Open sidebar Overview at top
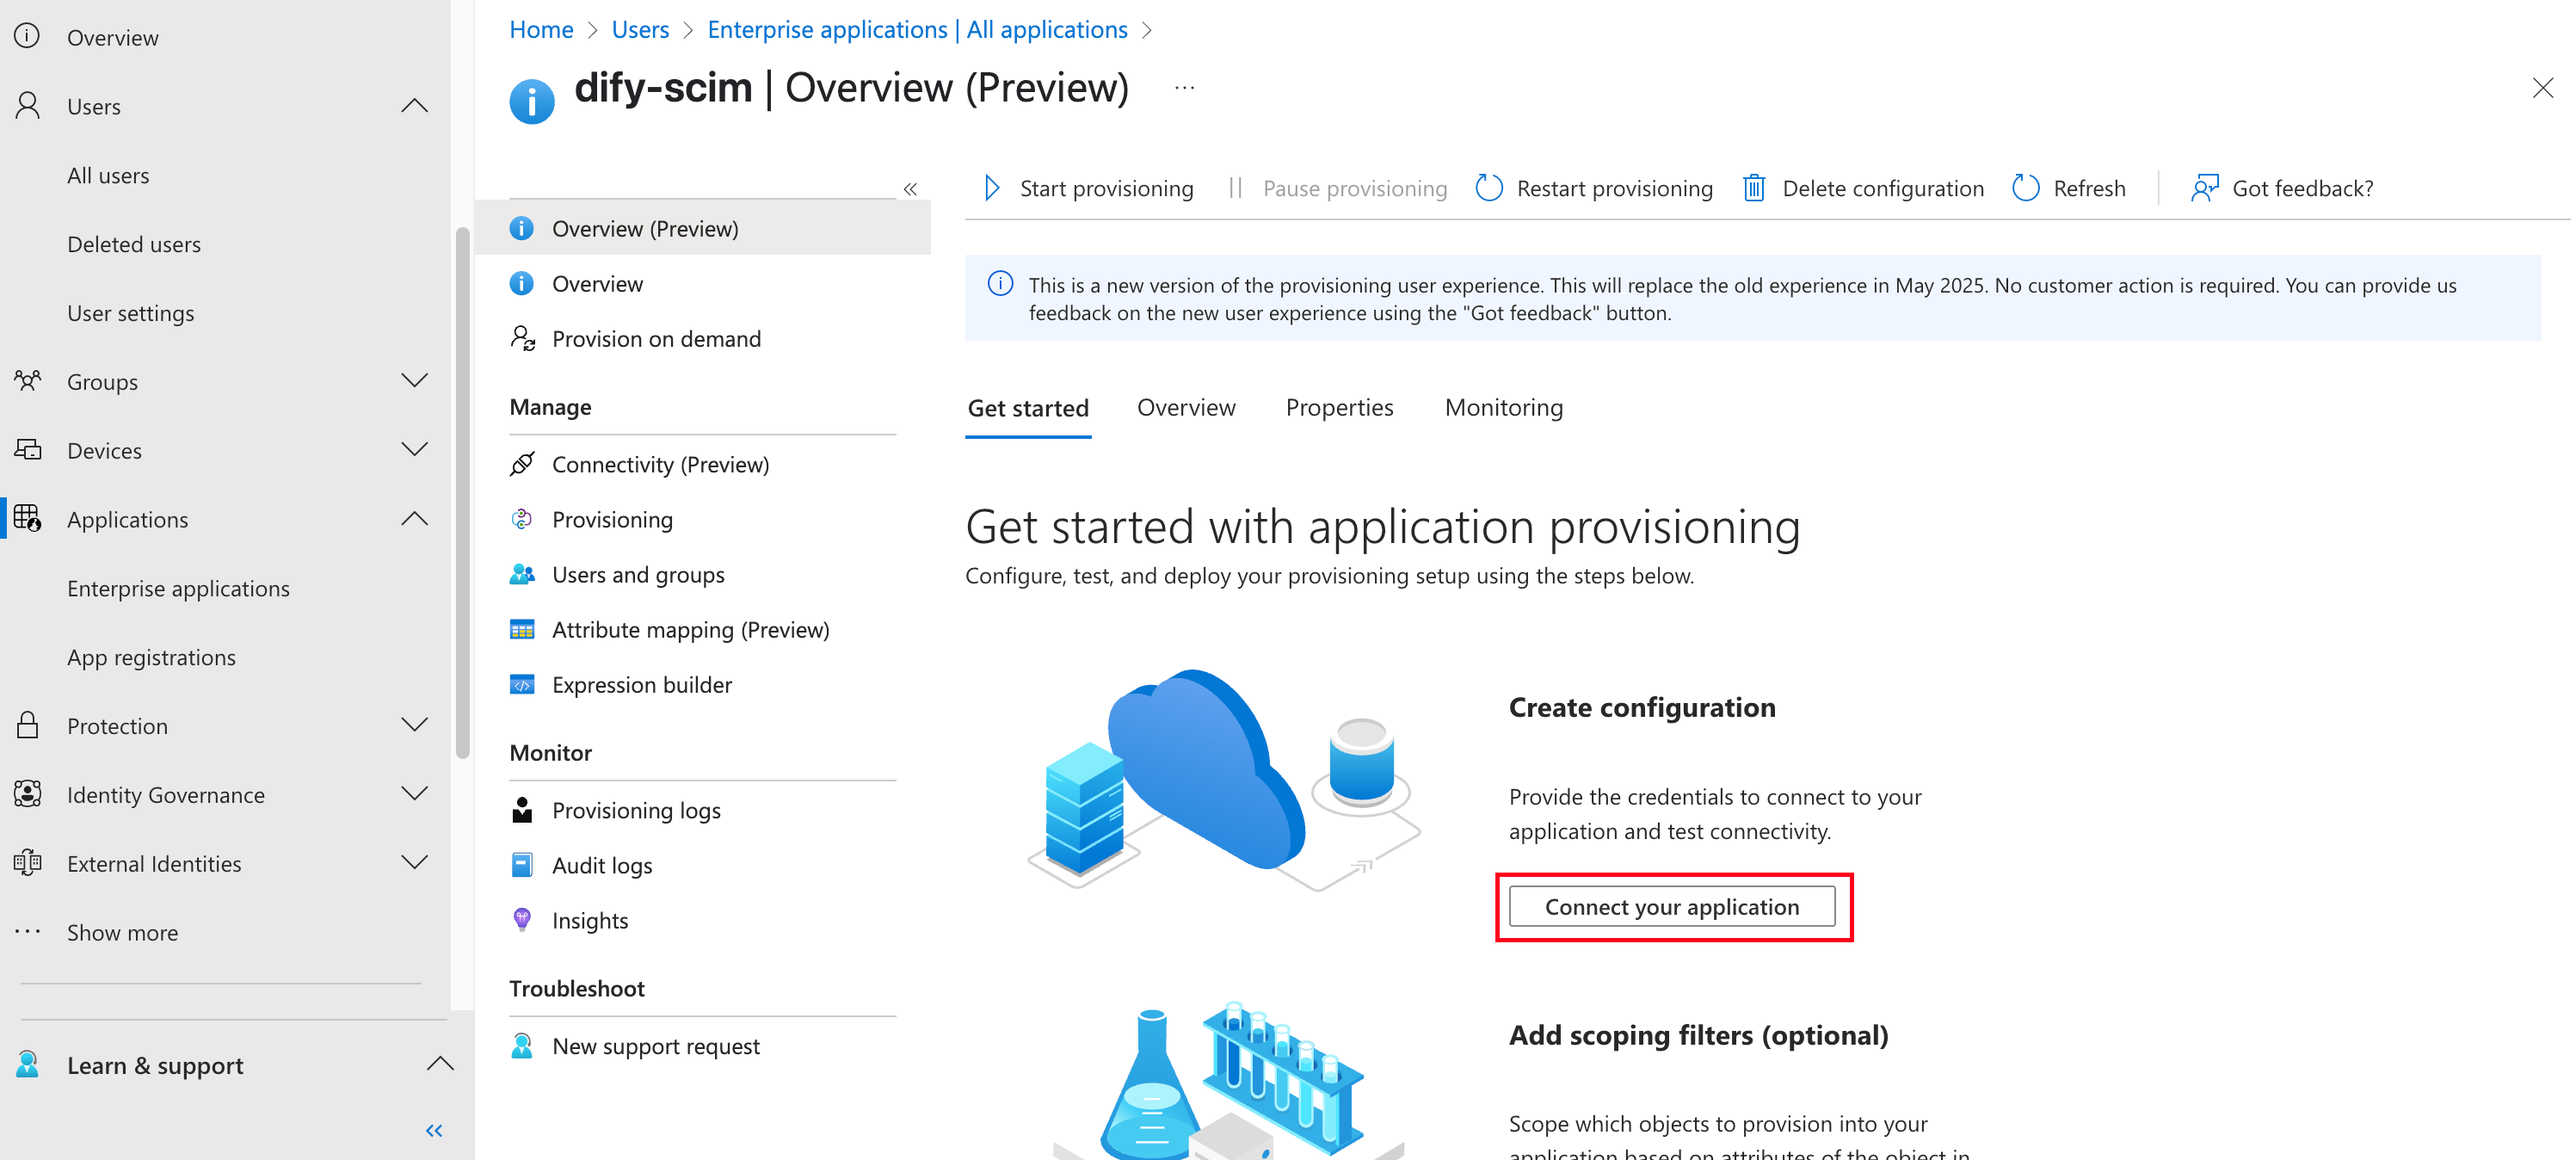This screenshot has width=2576, height=1160. click(112, 37)
